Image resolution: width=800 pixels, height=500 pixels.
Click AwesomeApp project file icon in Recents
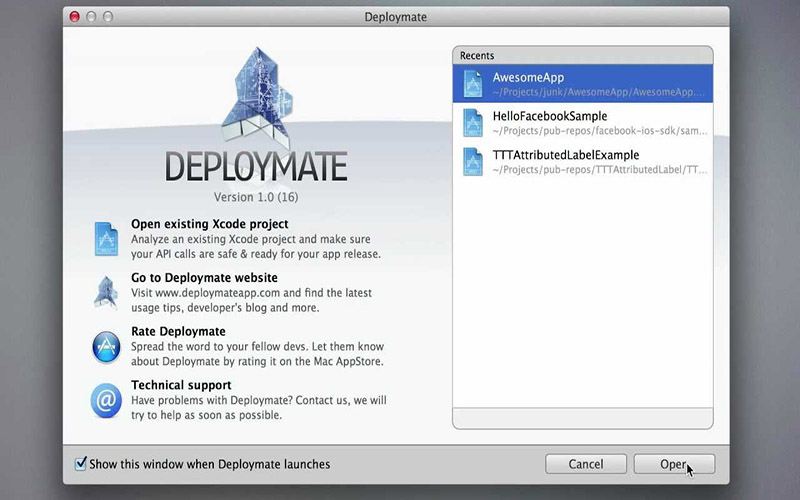point(473,84)
